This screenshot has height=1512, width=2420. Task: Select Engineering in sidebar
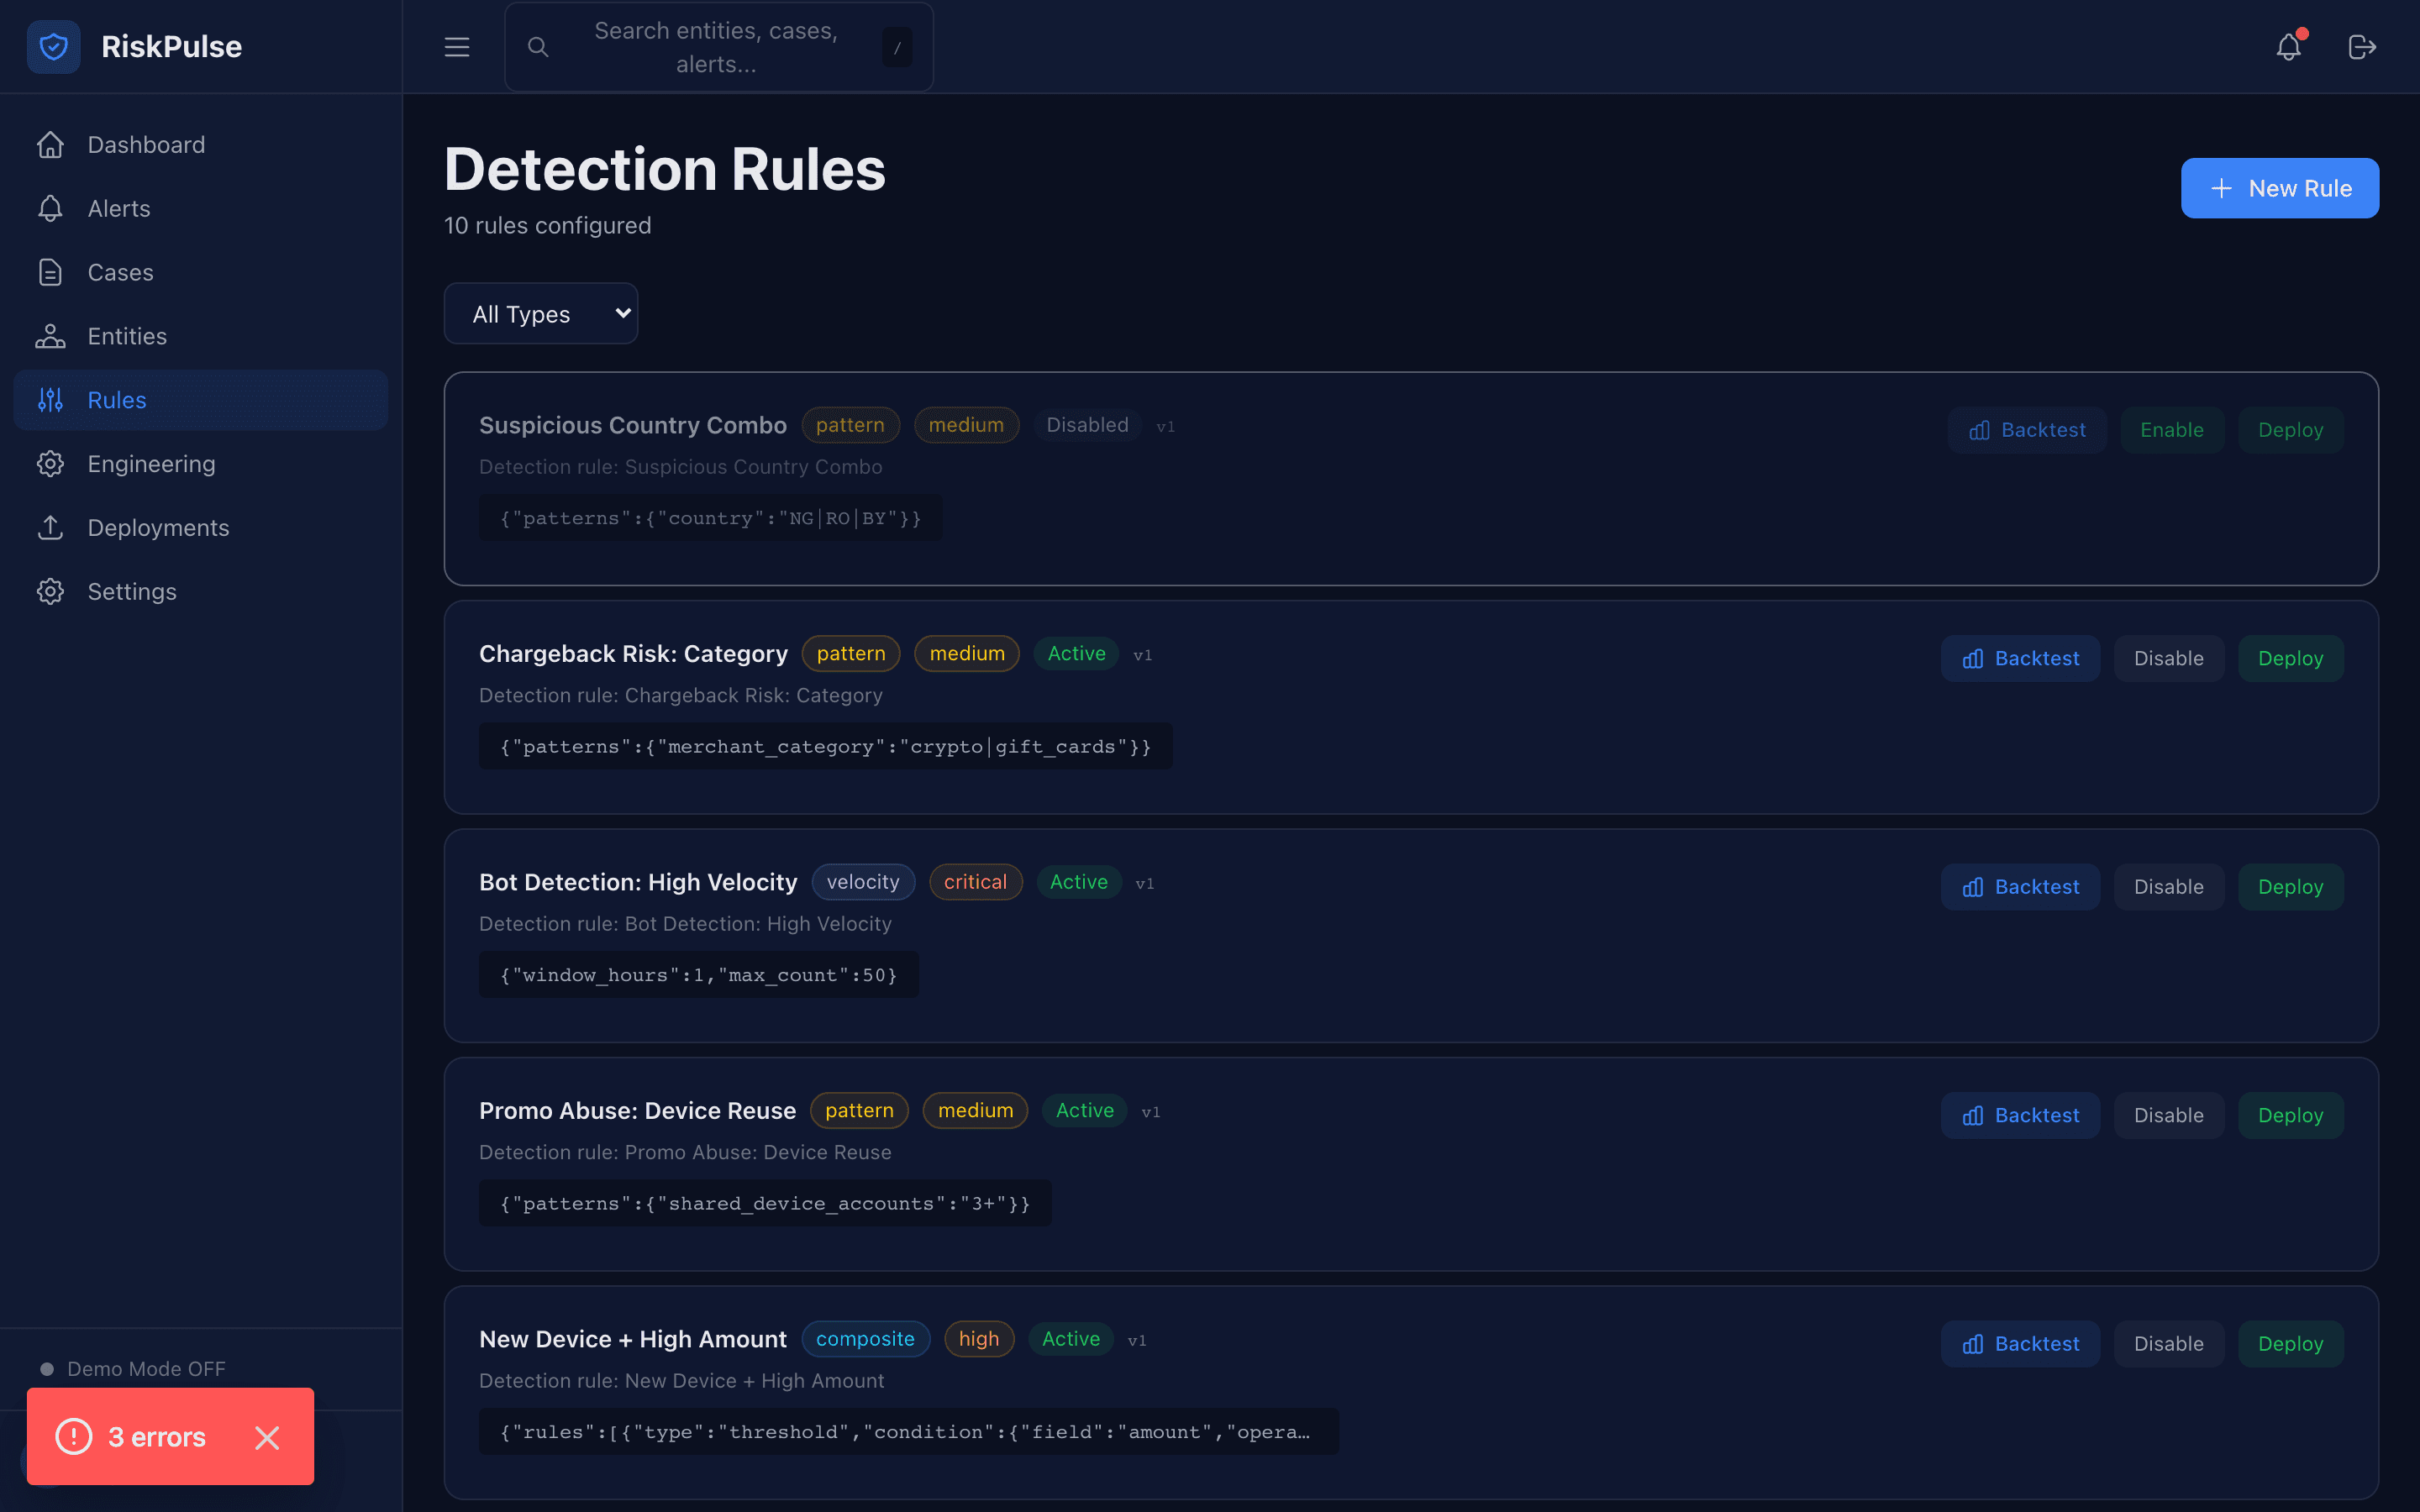pos(201,464)
